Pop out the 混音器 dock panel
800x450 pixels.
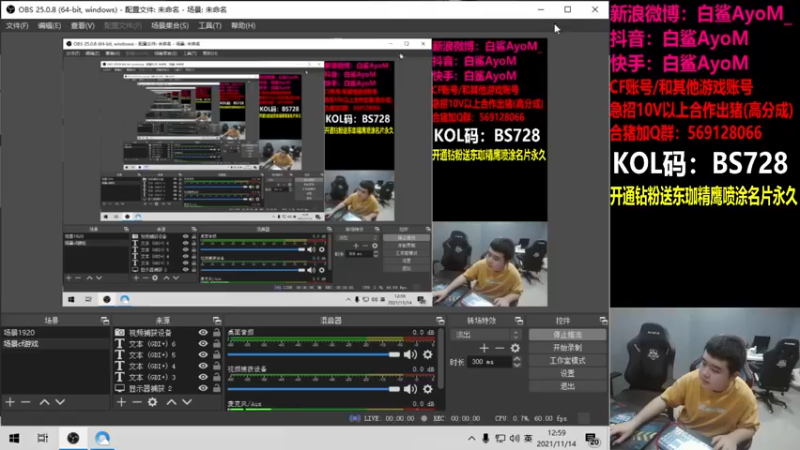click(440, 320)
